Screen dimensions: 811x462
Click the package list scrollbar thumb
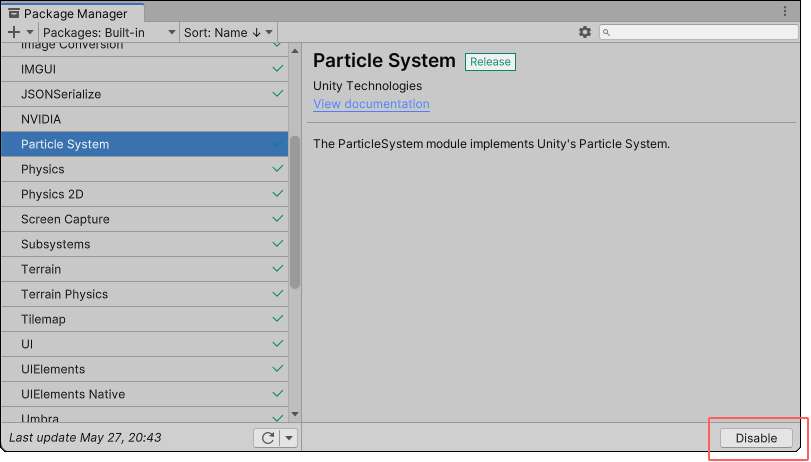pos(295,212)
